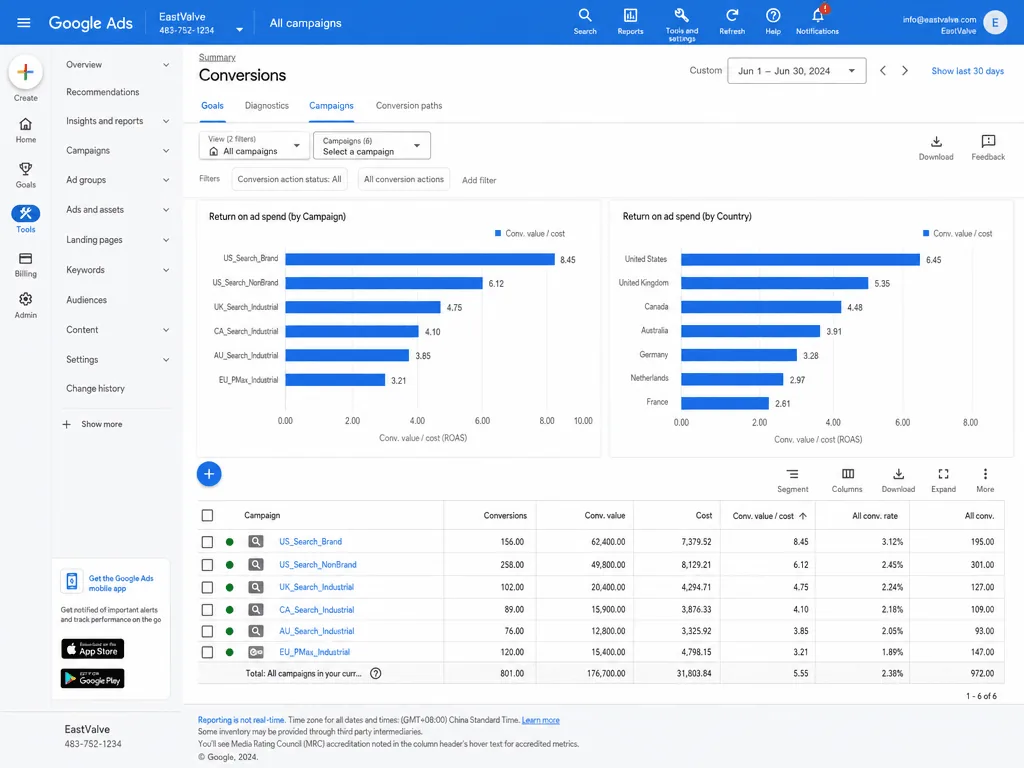Open Billing in the left rail
The image size is (1024, 768).
[x=25, y=264]
